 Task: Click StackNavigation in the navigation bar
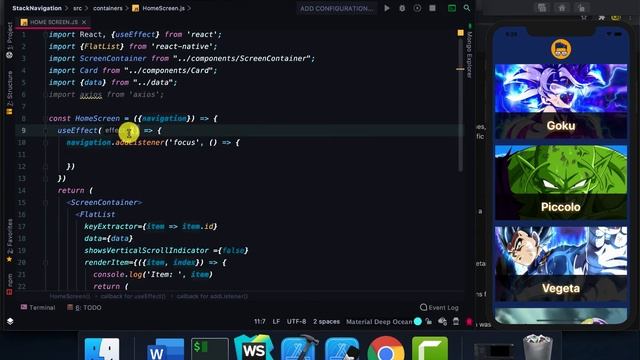pos(37,8)
